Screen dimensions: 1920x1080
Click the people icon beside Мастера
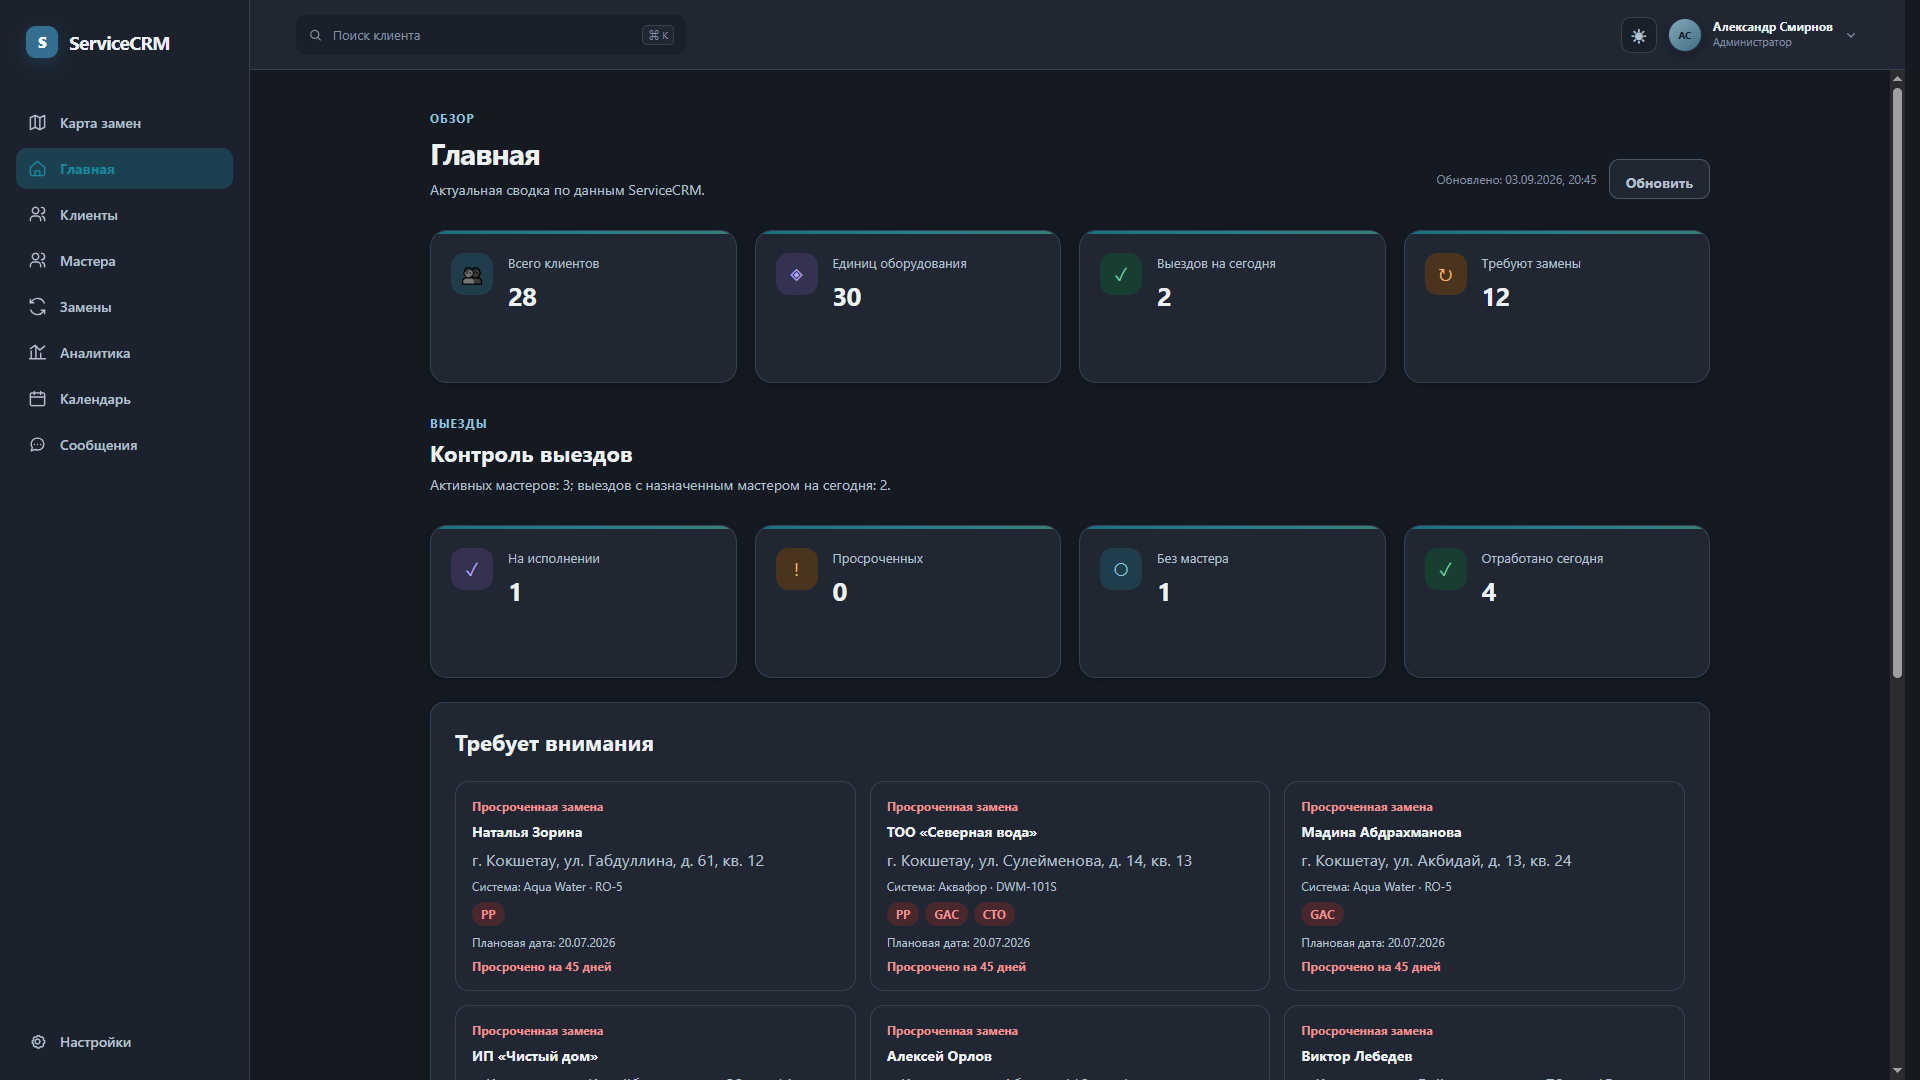click(x=38, y=261)
